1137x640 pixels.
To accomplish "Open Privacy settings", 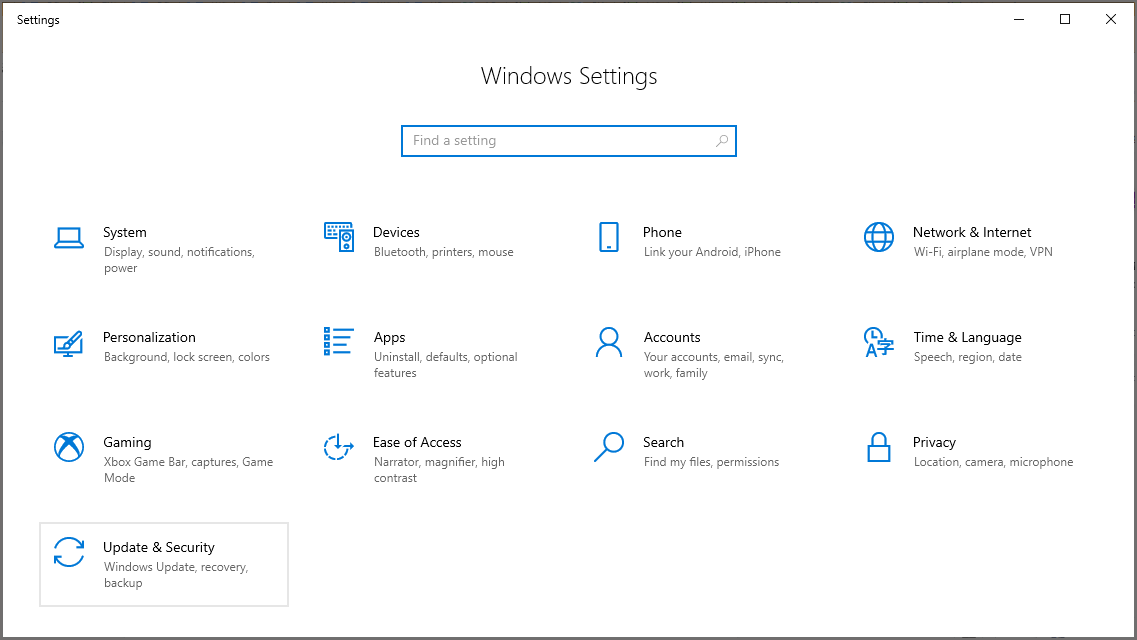I will pyautogui.click(x=975, y=450).
